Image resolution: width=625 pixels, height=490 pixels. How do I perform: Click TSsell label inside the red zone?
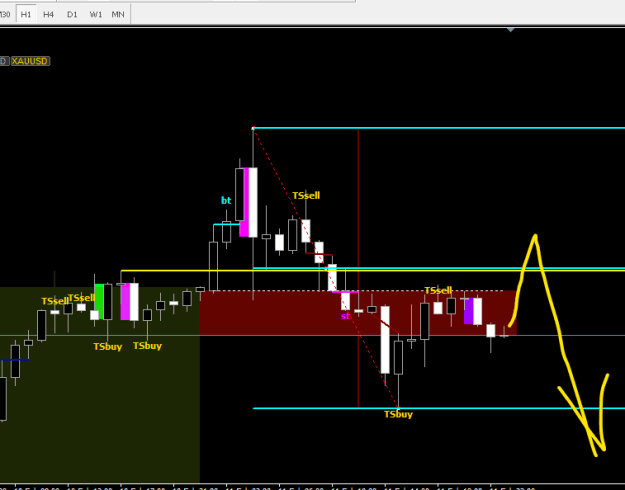click(438, 290)
